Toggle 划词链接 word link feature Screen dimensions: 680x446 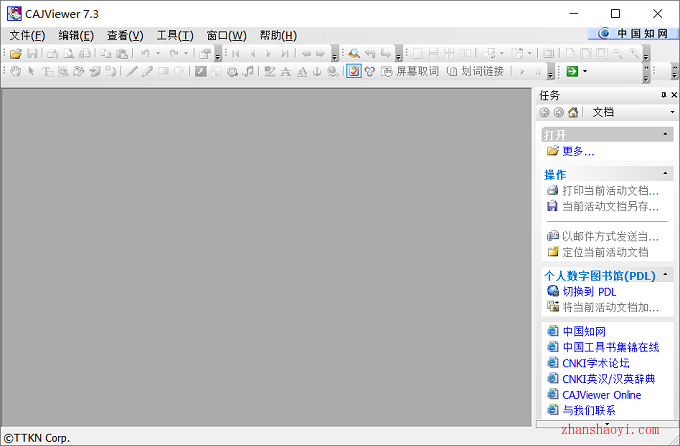pos(475,71)
